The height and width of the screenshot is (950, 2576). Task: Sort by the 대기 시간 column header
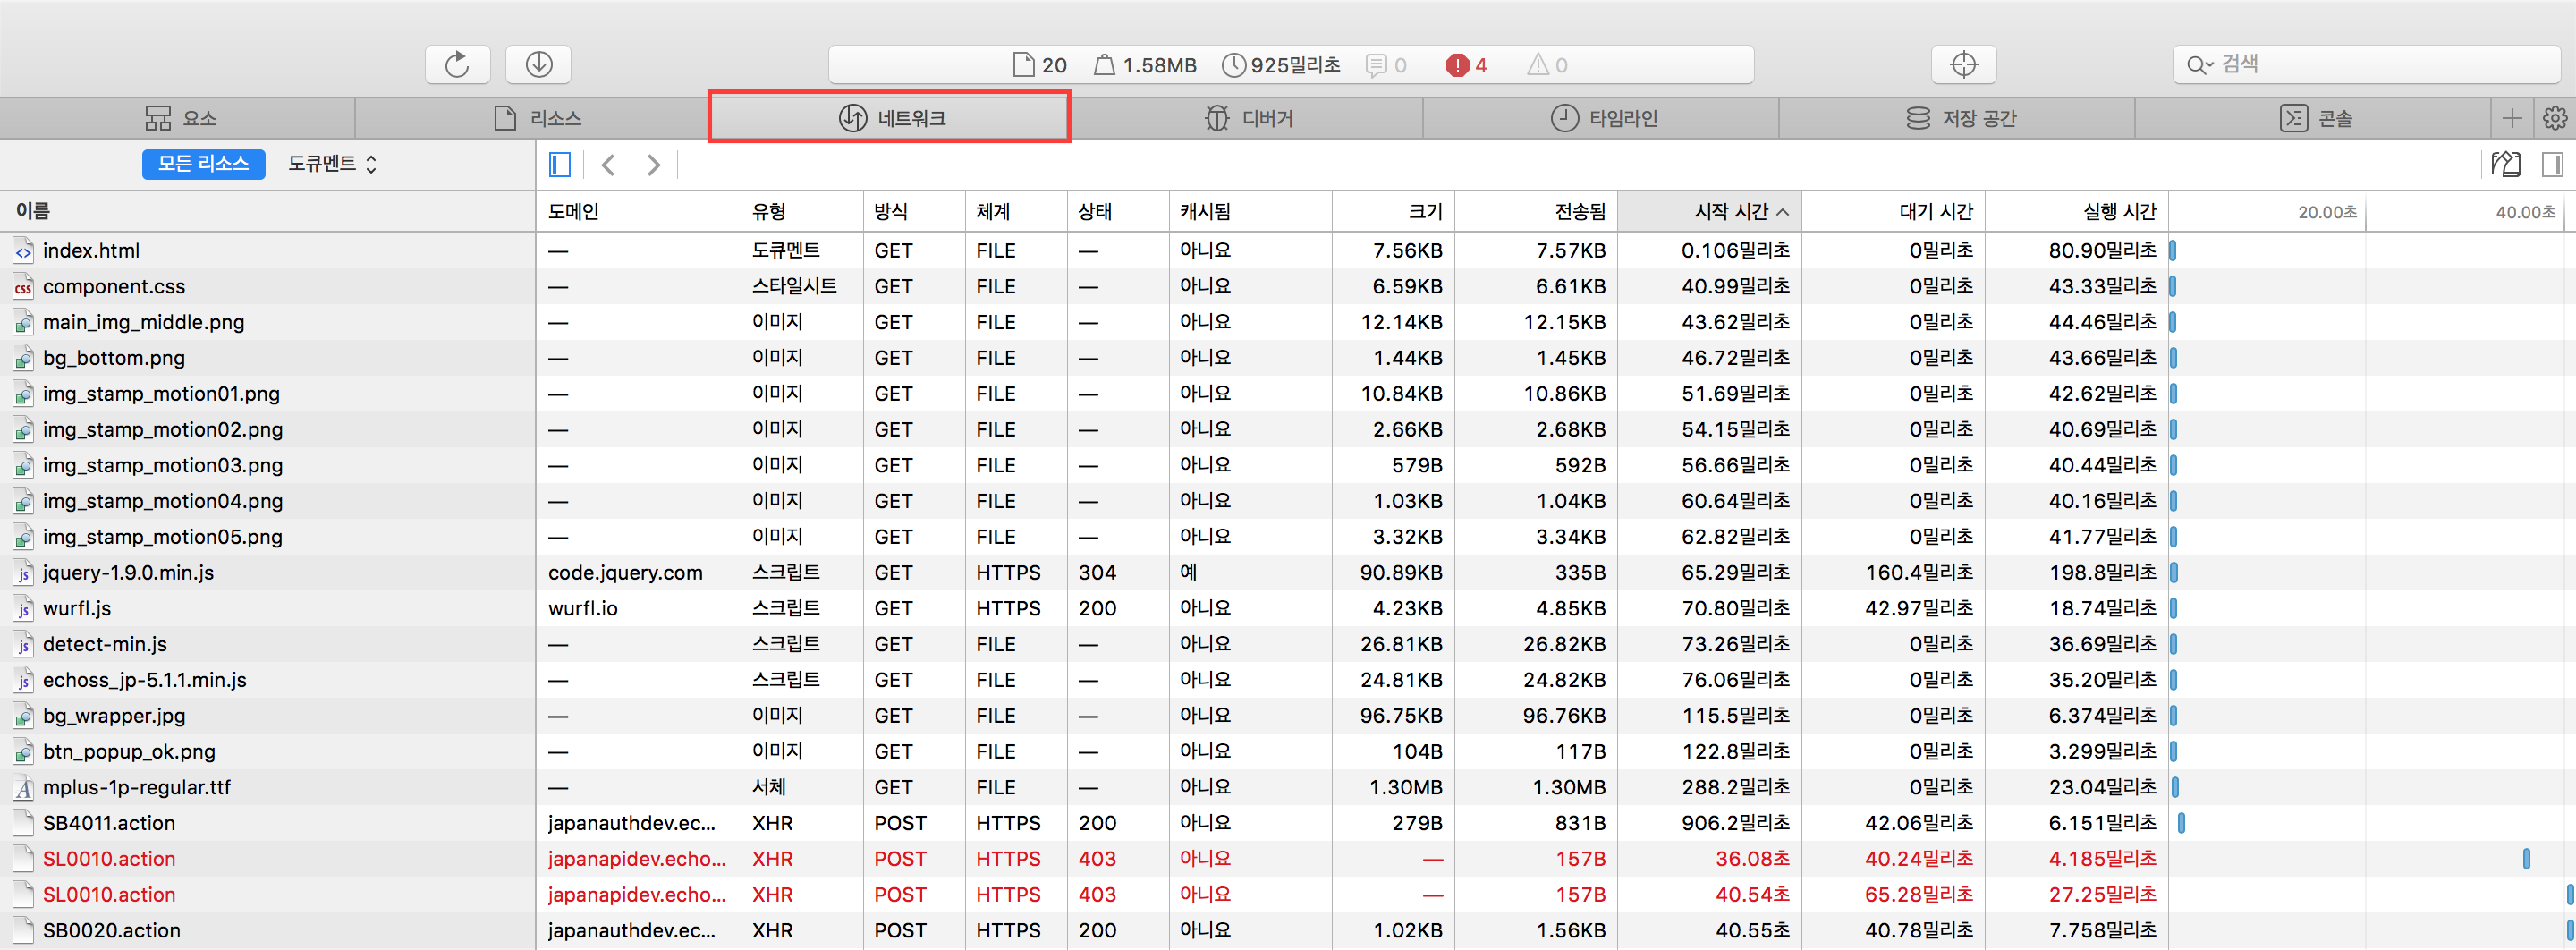click(1893, 211)
